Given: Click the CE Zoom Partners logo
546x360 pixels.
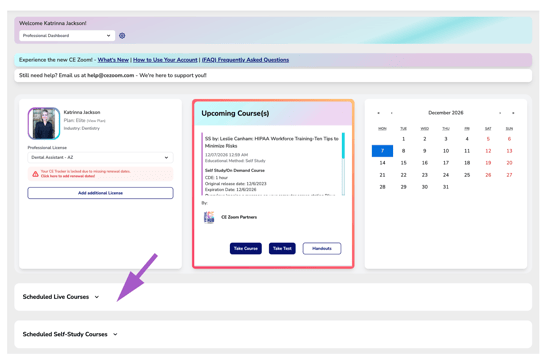Looking at the screenshot, I should click(209, 217).
